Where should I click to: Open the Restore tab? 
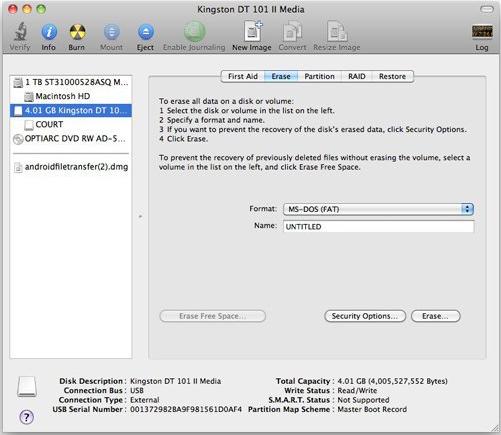pyautogui.click(x=392, y=76)
